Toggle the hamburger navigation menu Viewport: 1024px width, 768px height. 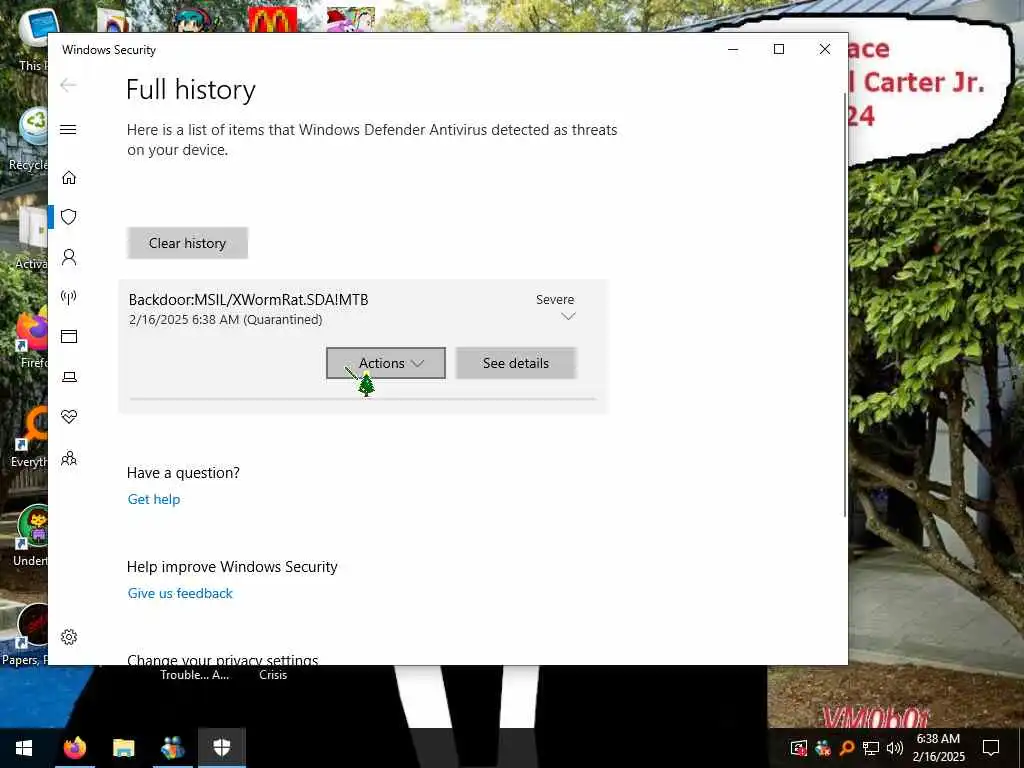(x=68, y=129)
